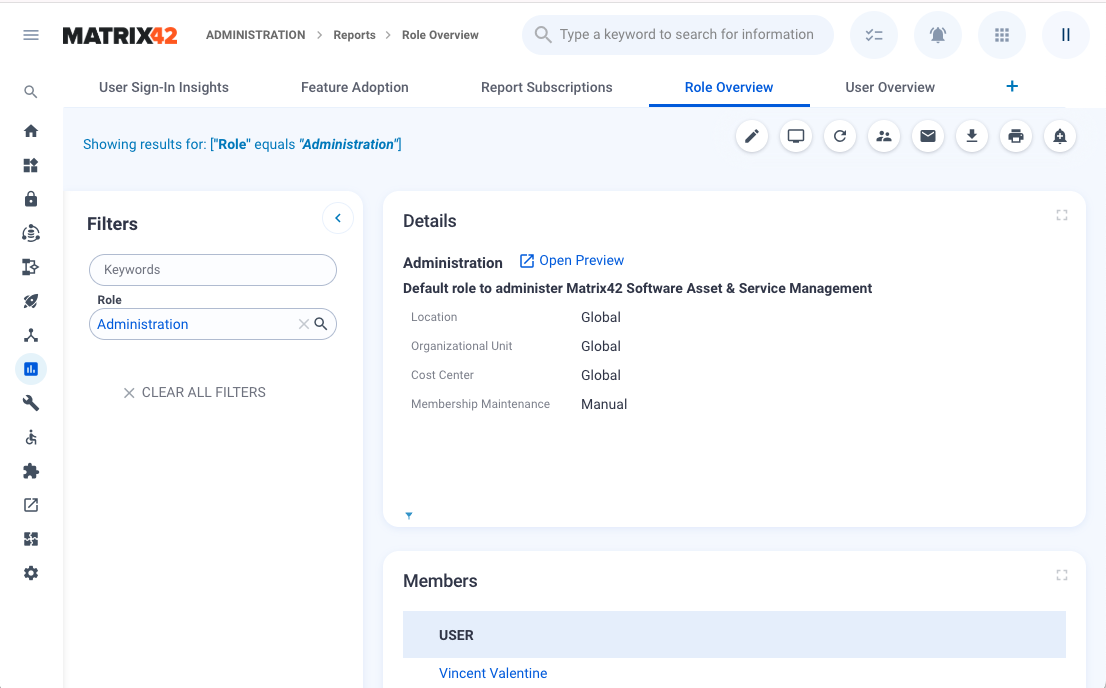The image size is (1106, 688).
Task: Click the edit pencil icon in toolbar
Action: (x=752, y=136)
